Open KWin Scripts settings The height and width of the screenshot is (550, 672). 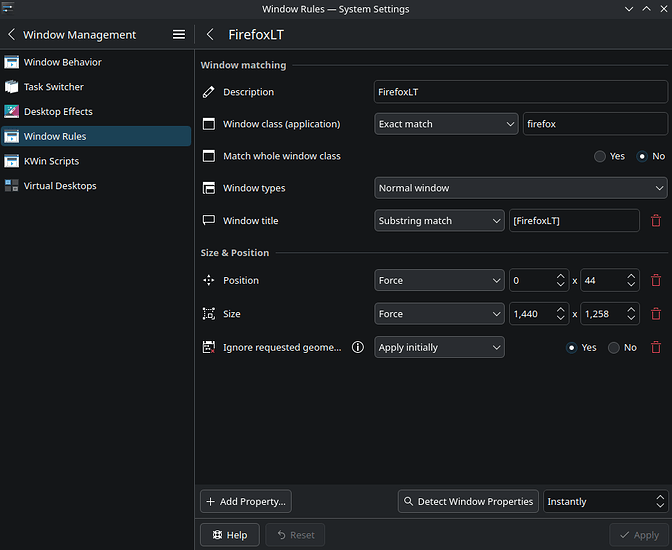96,161
